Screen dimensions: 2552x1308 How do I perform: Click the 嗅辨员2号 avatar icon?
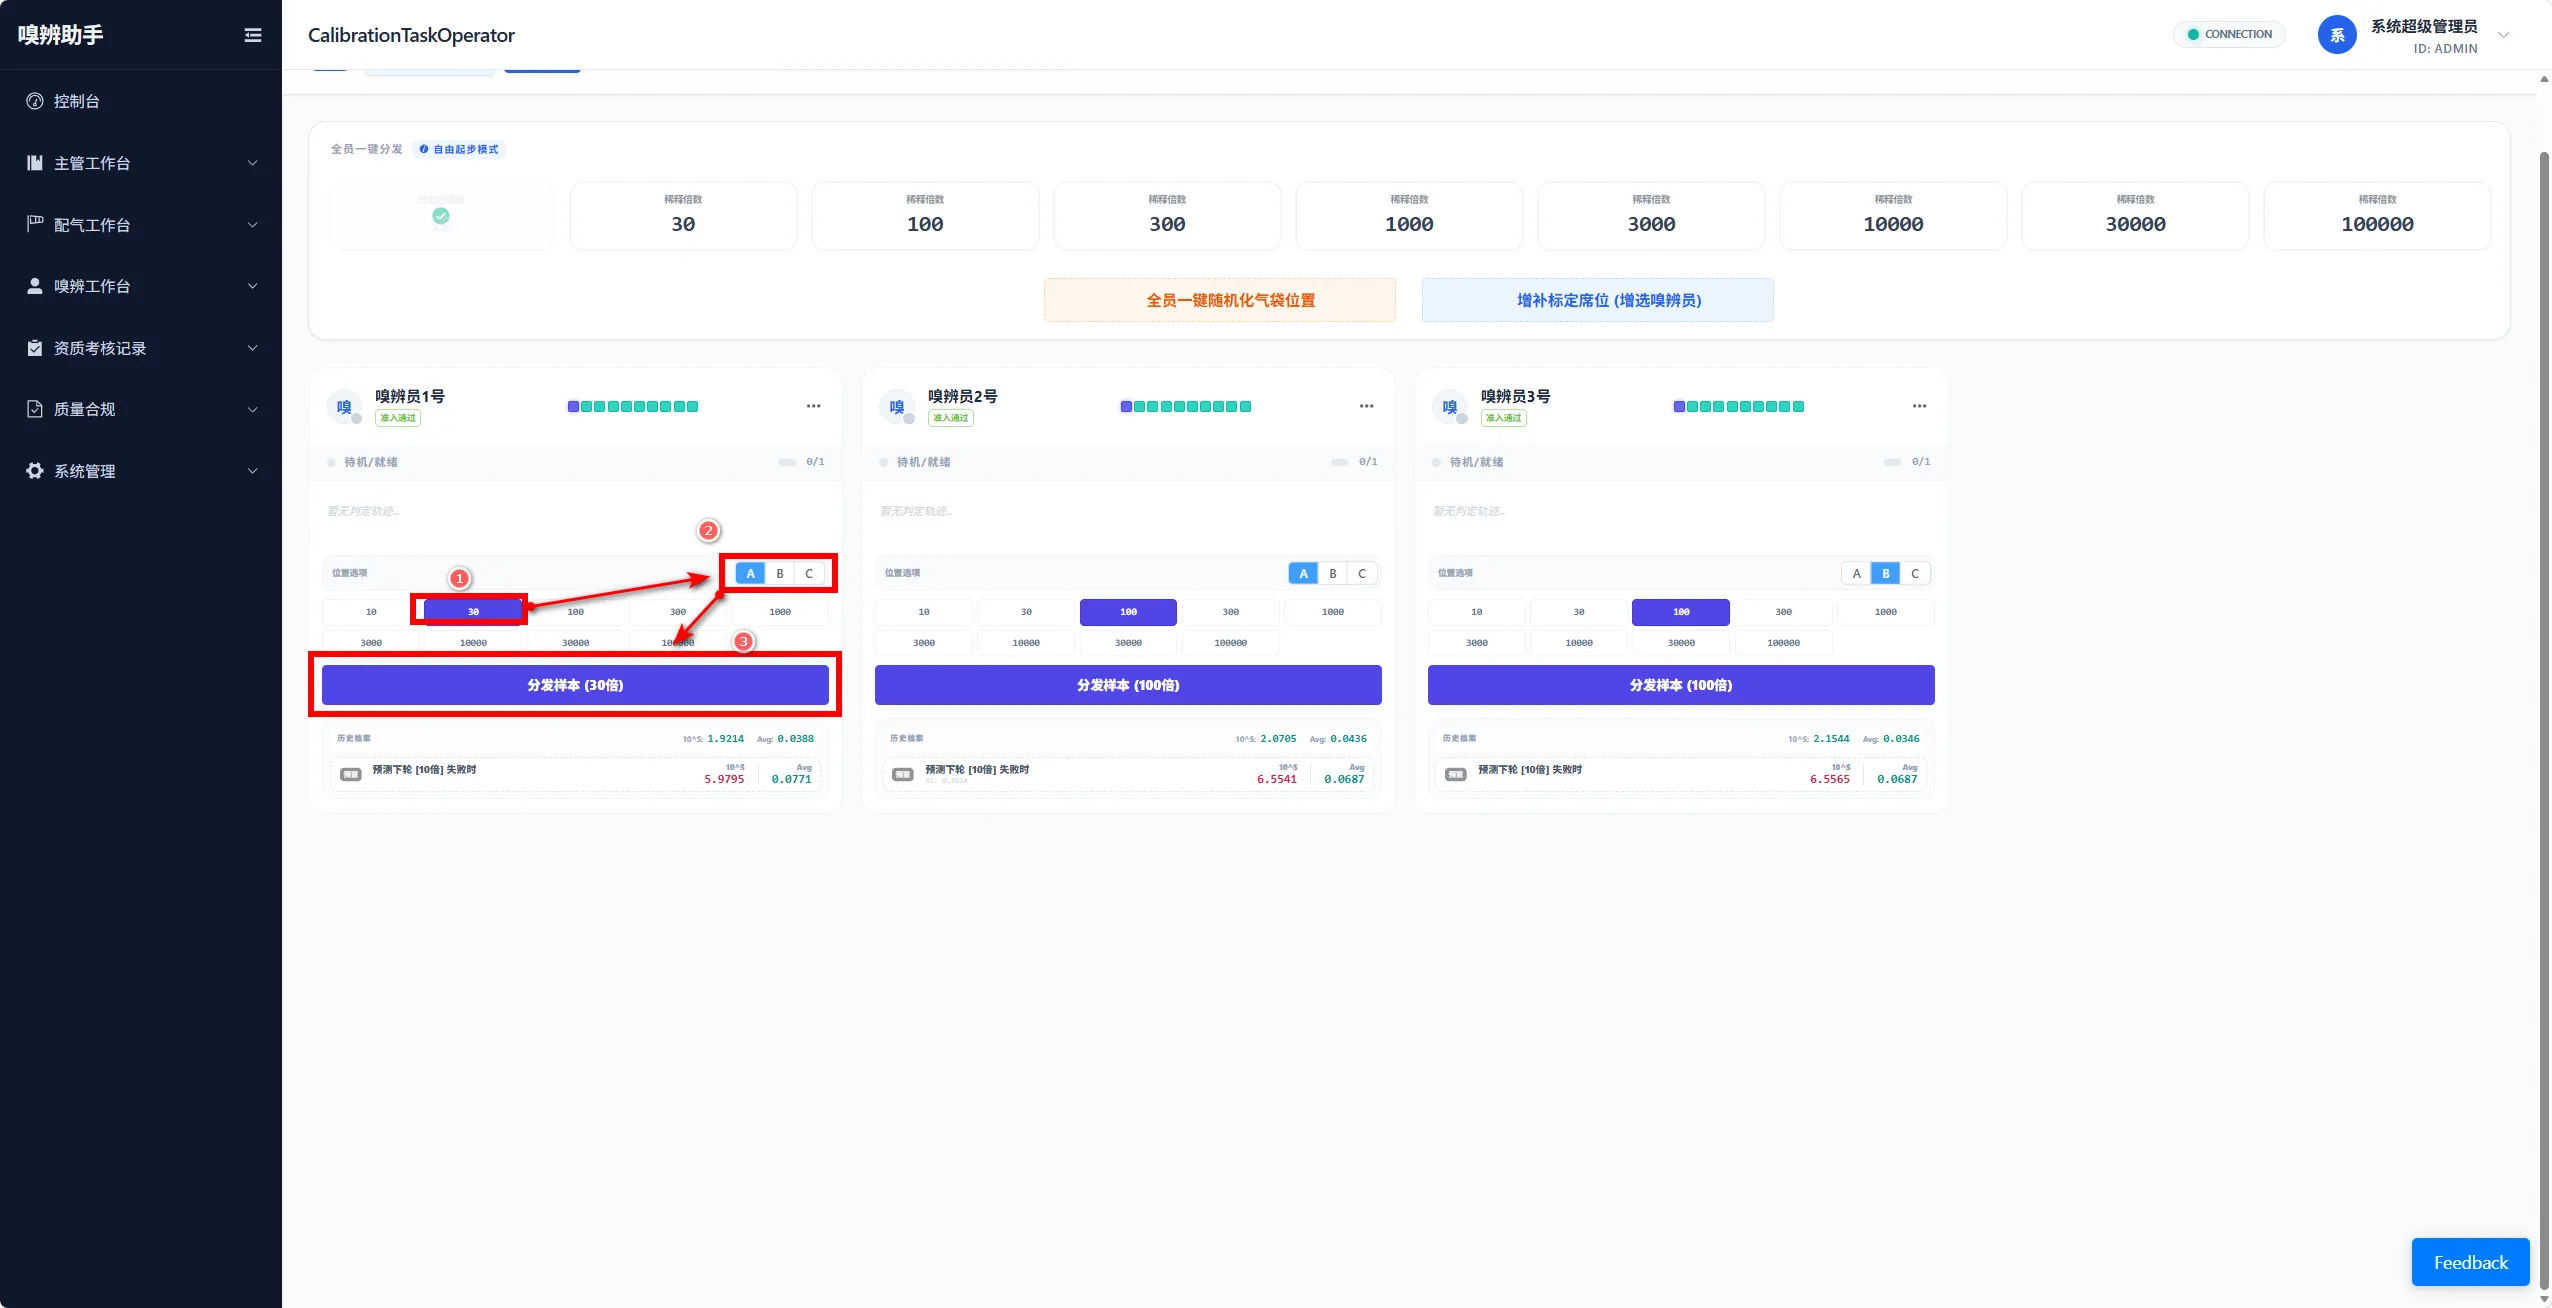tap(897, 407)
